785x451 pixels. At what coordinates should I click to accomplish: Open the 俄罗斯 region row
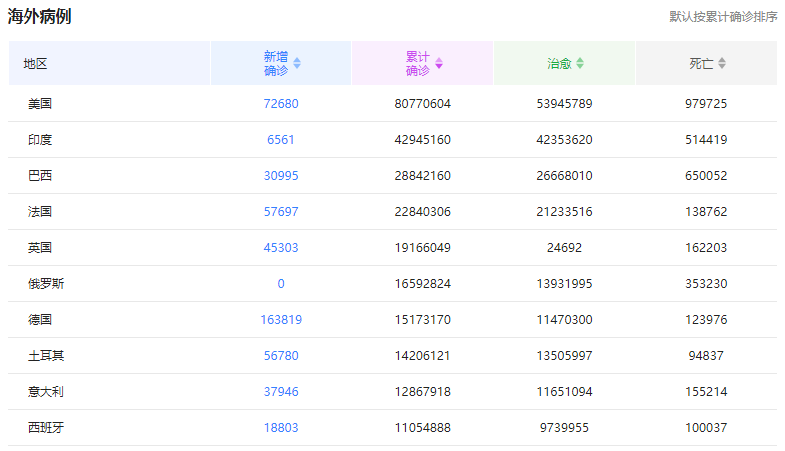pyautogui.click(x=392, y=284)
